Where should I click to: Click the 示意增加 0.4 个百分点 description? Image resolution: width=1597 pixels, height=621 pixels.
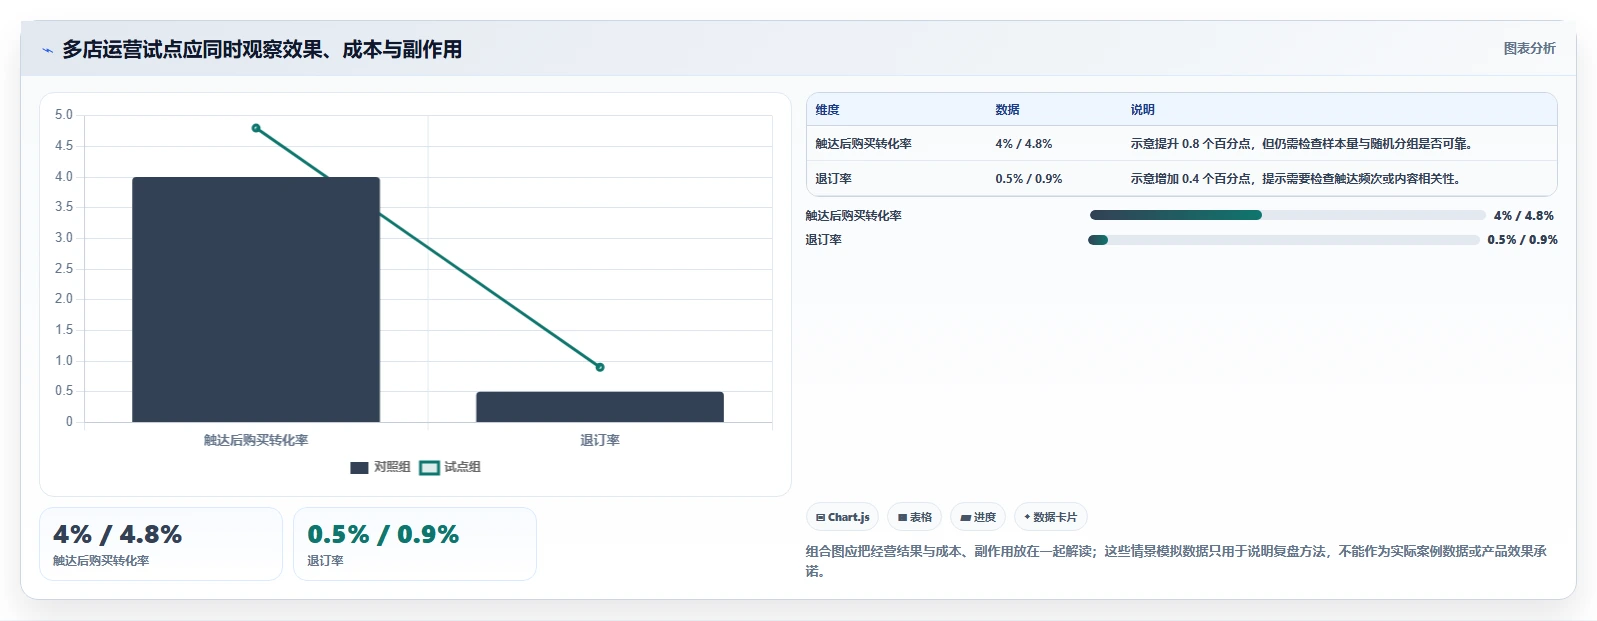tap(1297, 179)
